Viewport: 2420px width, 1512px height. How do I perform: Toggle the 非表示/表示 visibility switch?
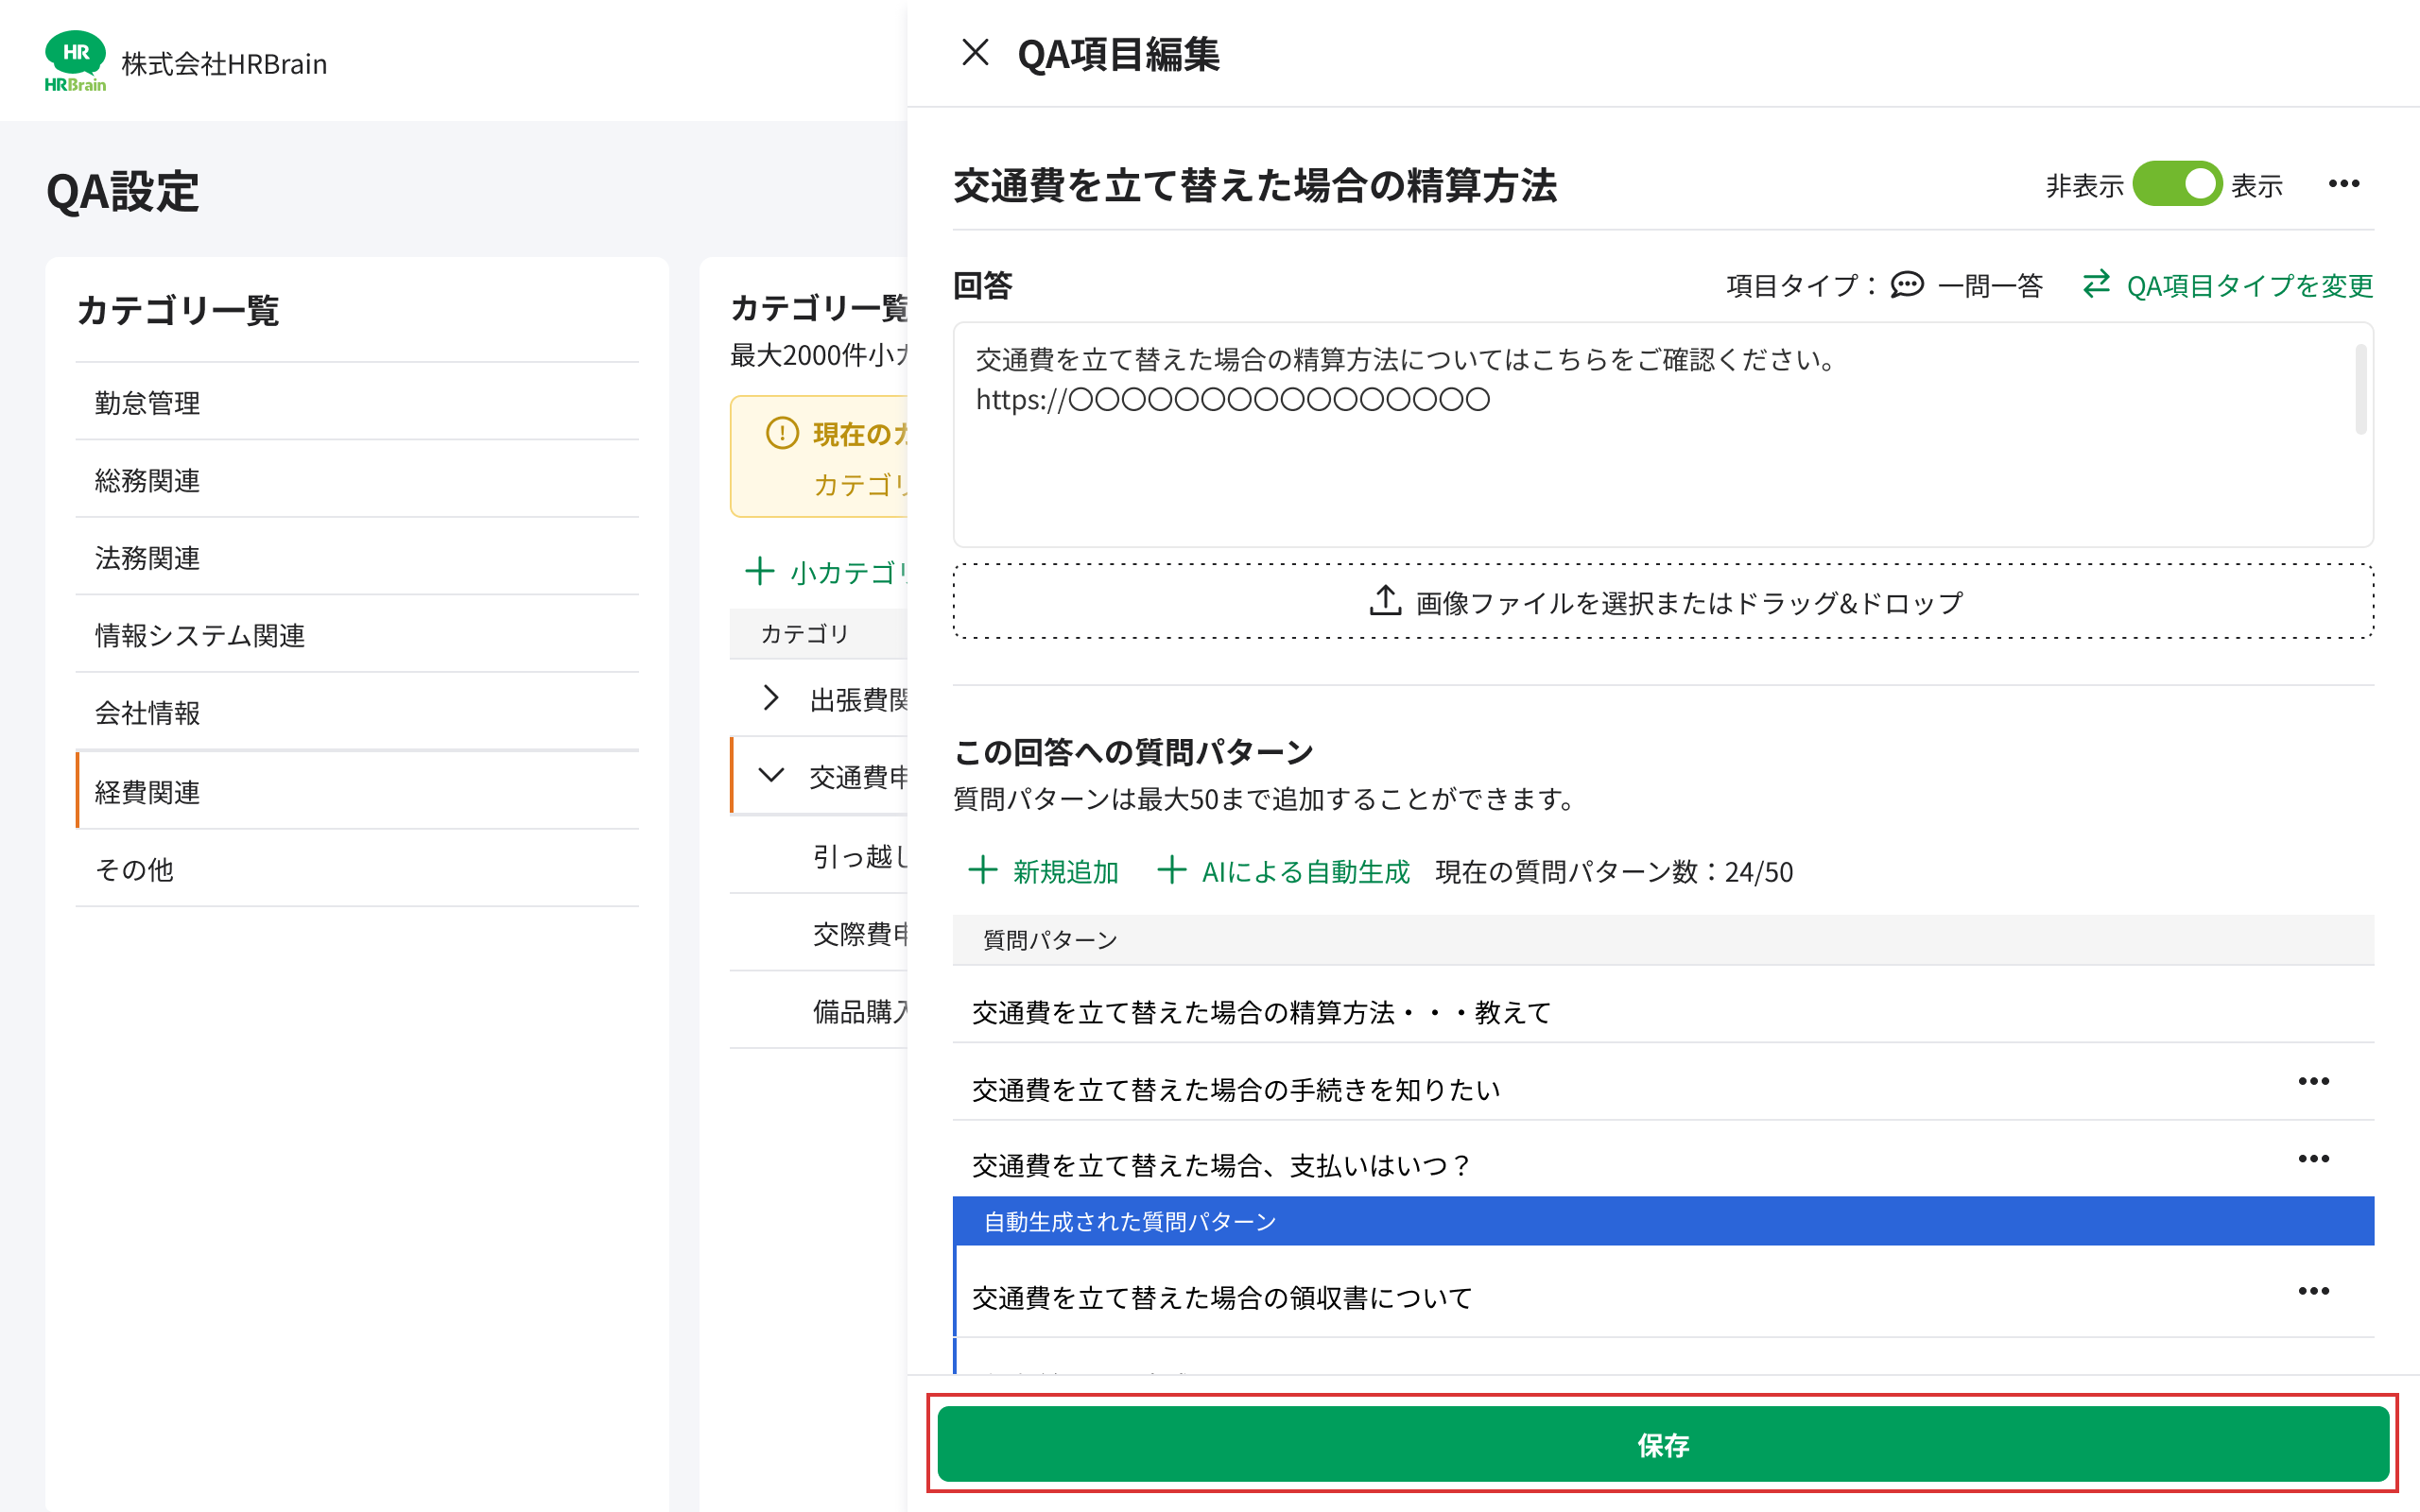[x=2177, y=184]
